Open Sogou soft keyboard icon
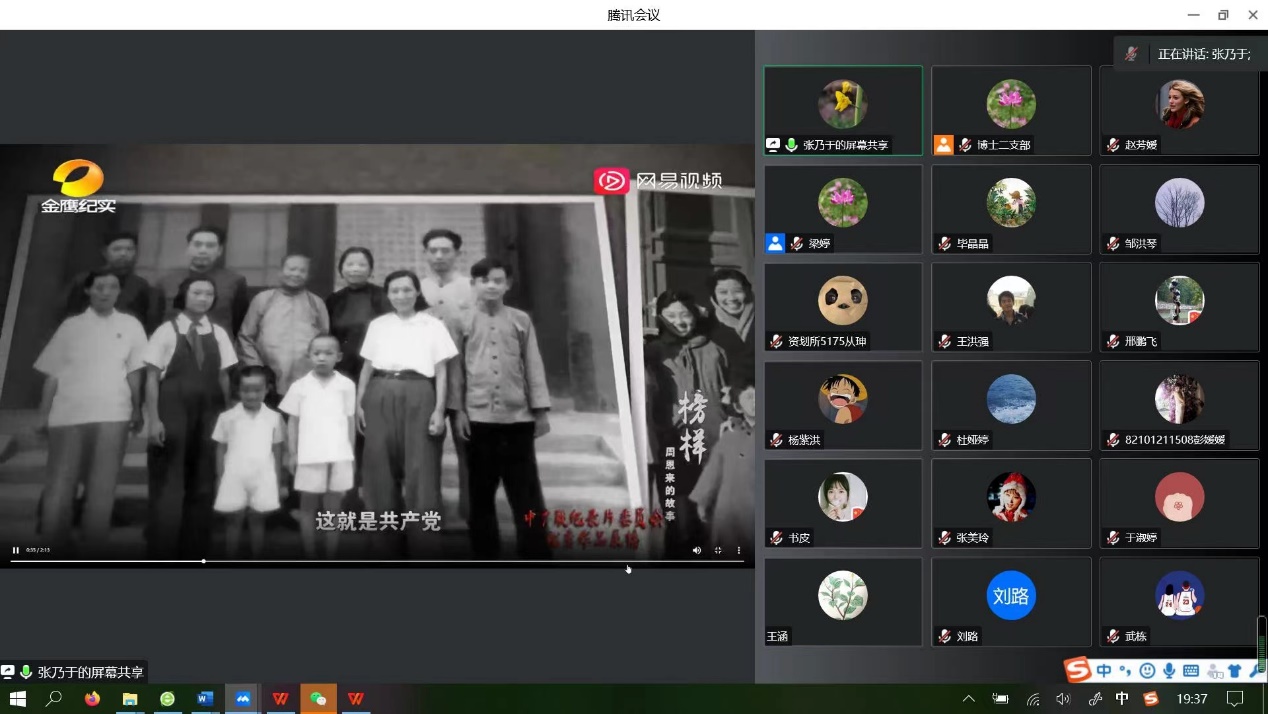The height and width of the screenshot is (714, 1268). click(1191, 670)
